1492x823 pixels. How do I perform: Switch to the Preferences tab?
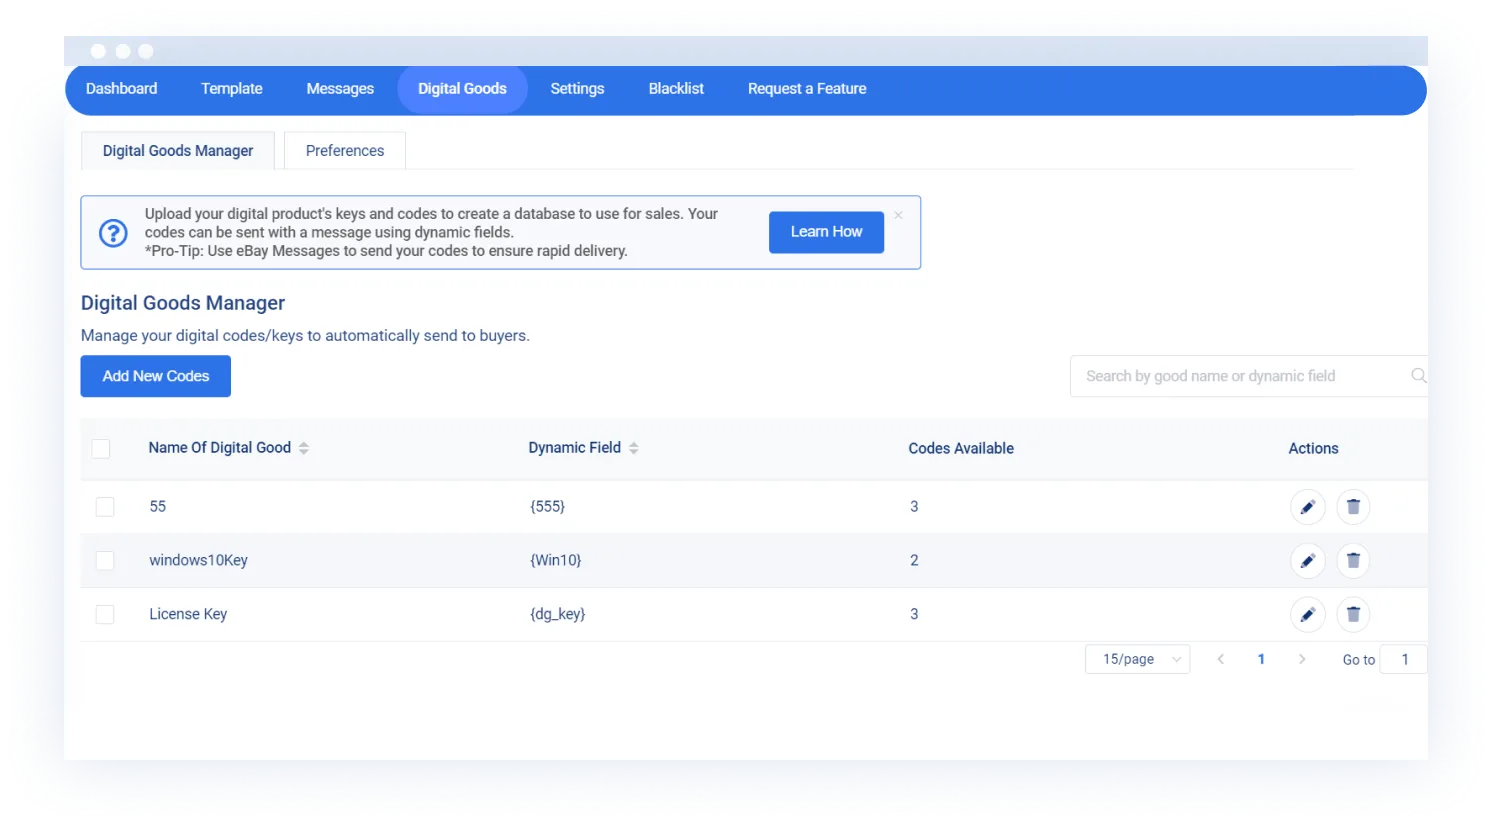click(x=345, y=151)
